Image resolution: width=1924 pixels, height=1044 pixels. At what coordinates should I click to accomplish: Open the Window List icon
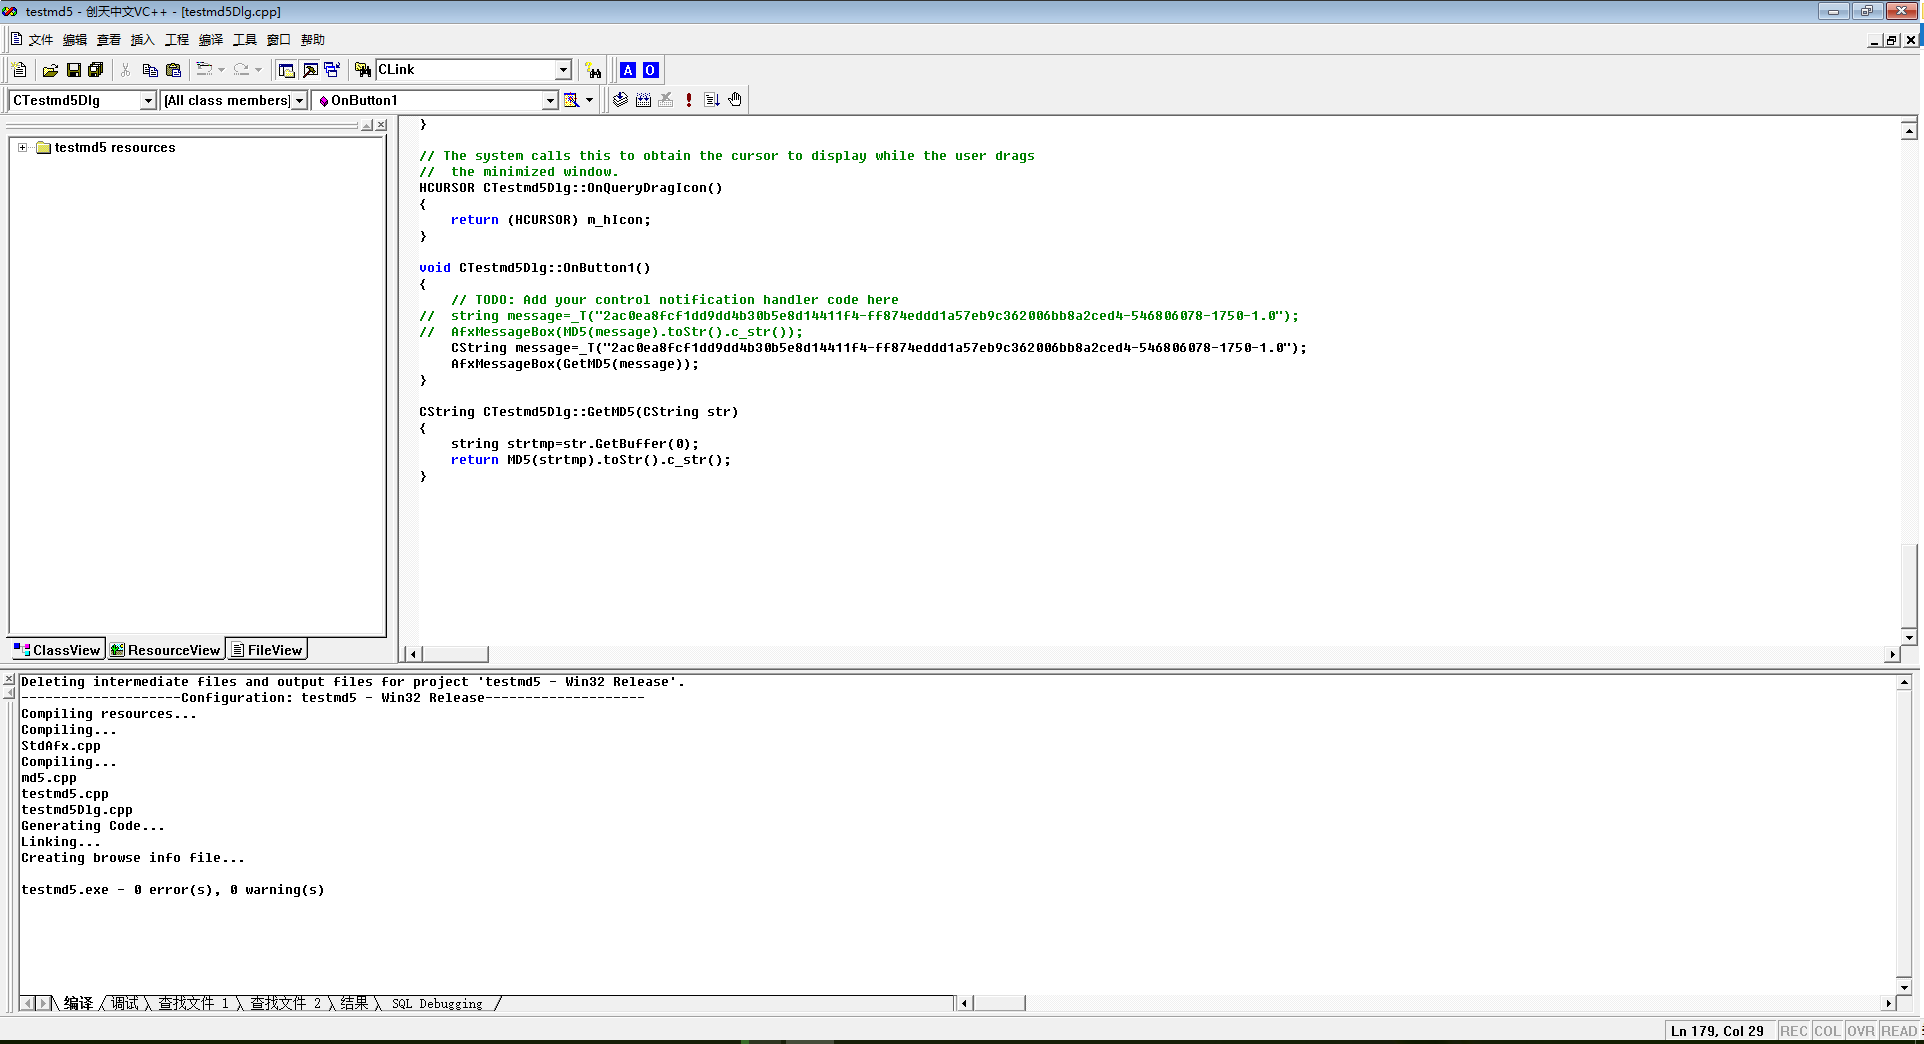click(x=332, y=70)
